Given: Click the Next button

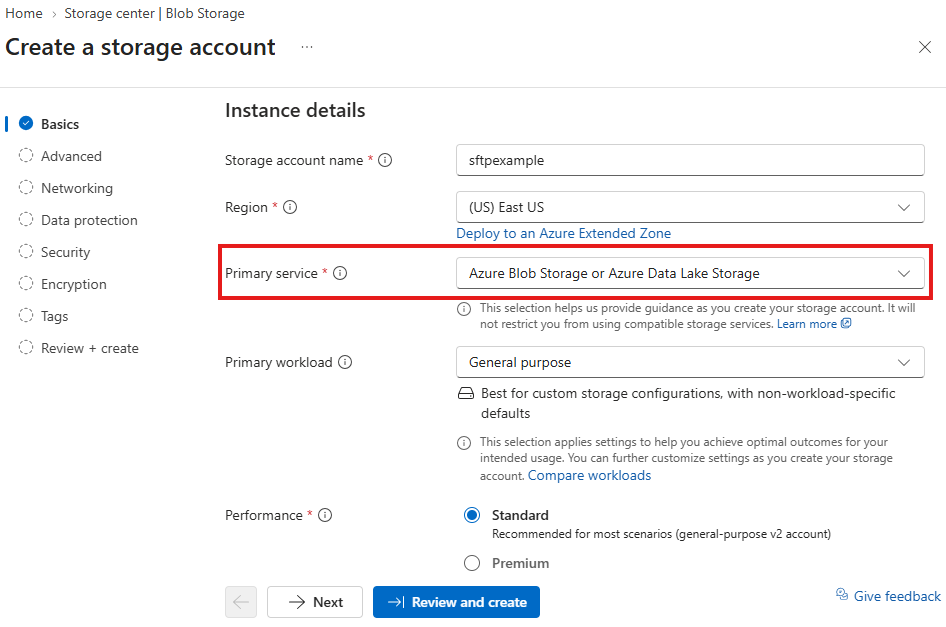Looking at the screenshot, I should (315, 602).
